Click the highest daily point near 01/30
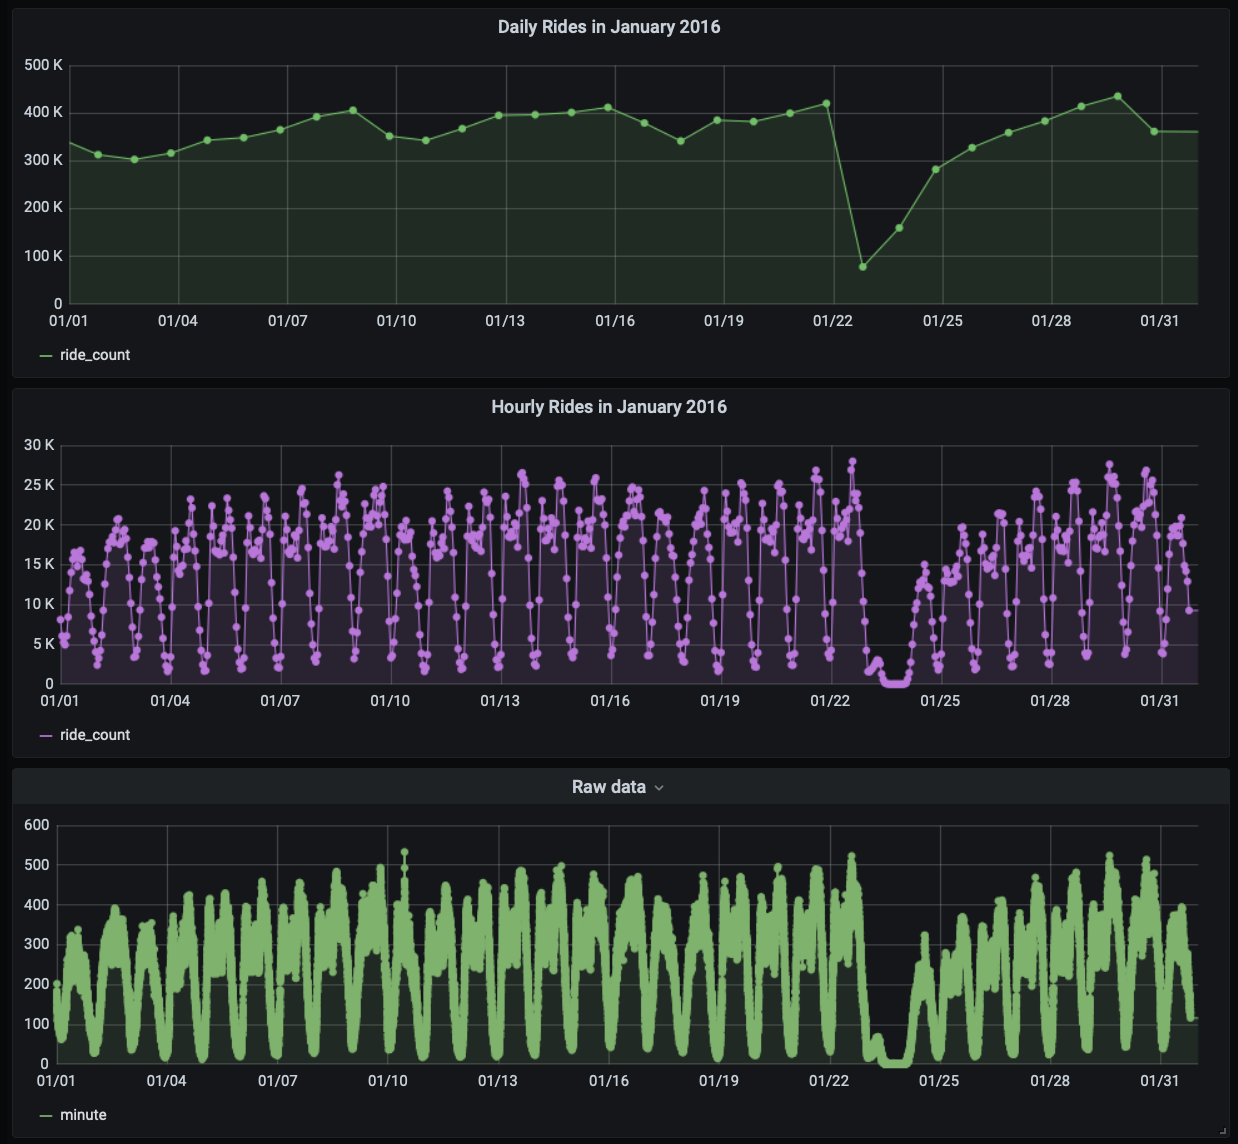 (1117, 97)
